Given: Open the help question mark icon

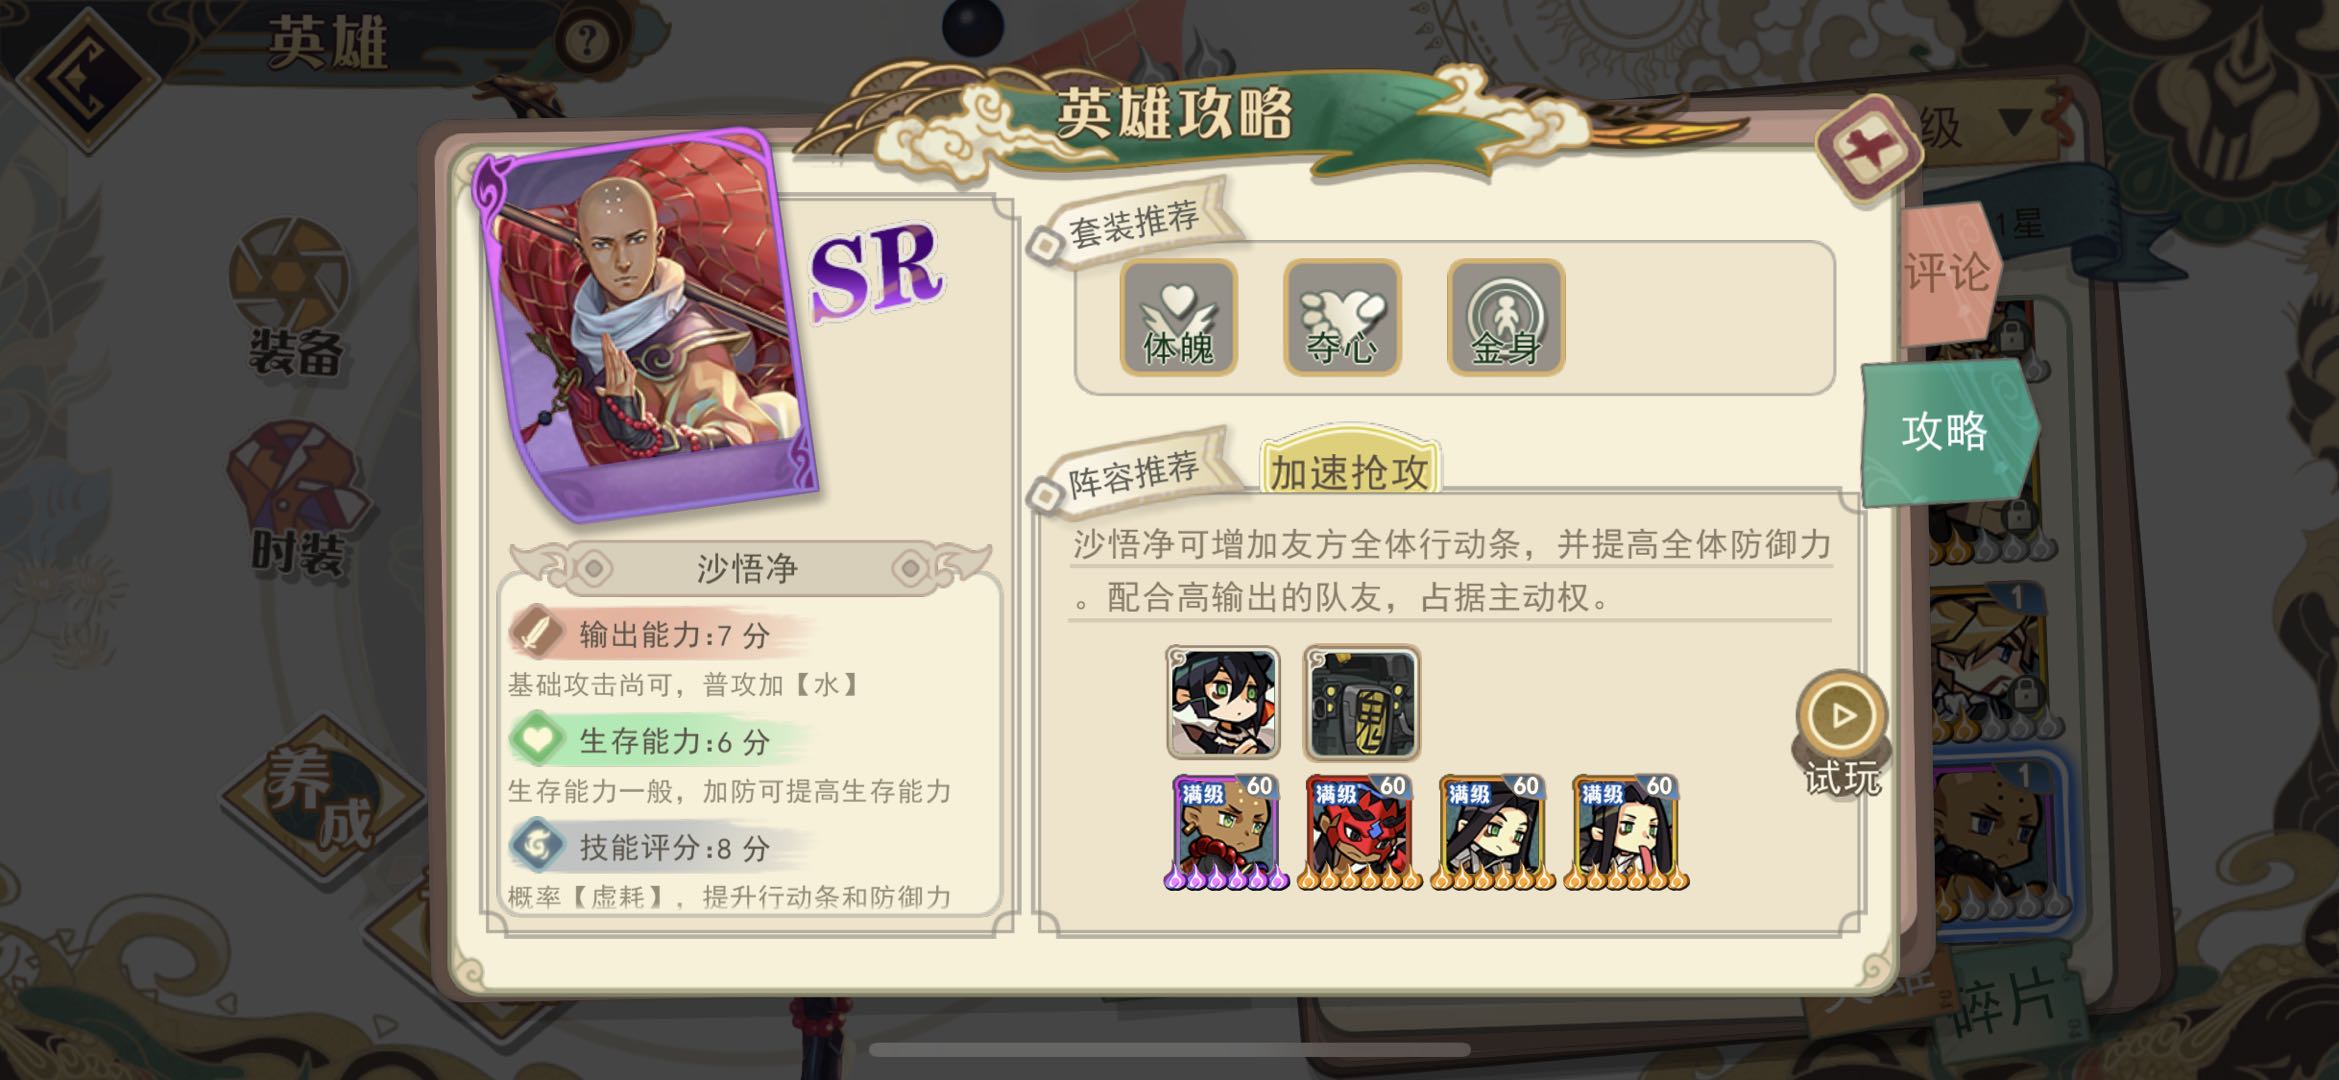Looking at the screenshot, I should pos(586,42).
